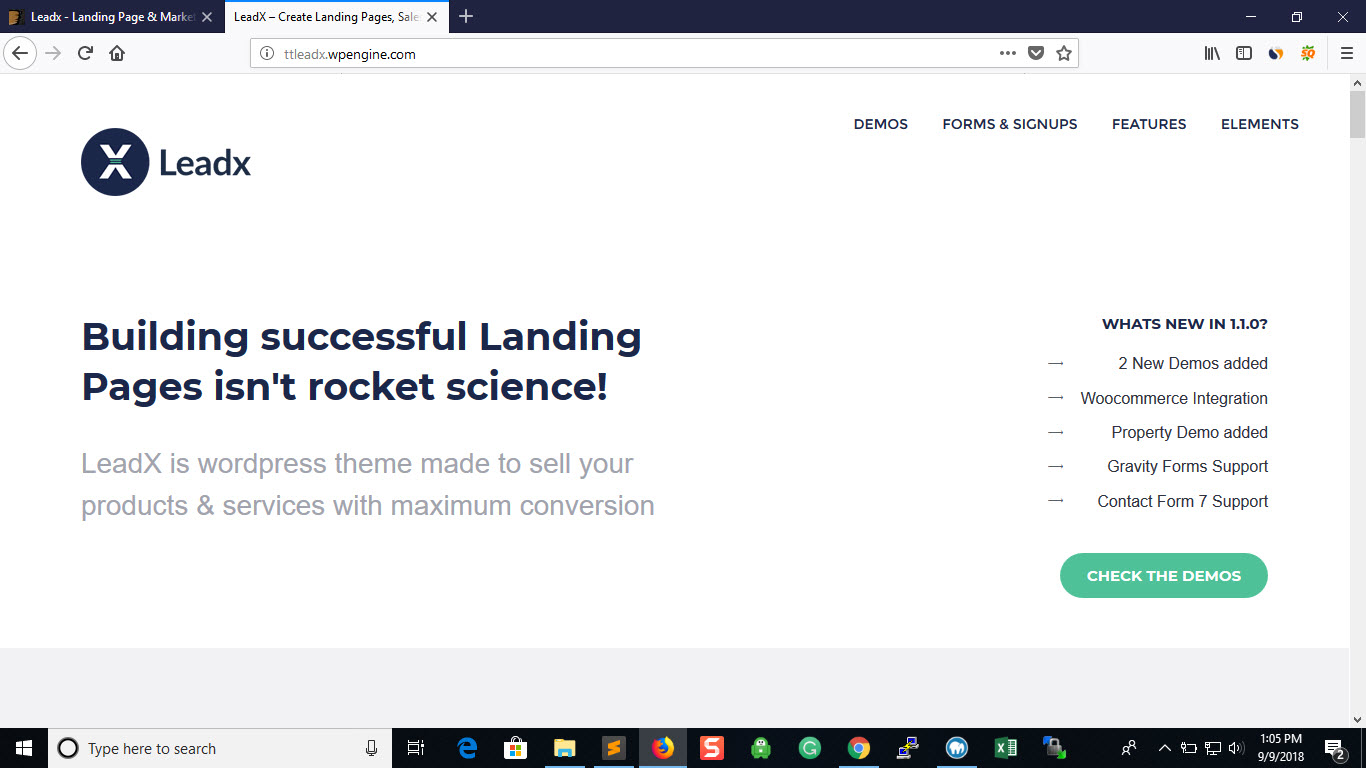Save page to Pocket
The image size is (1366, 768).
1036,54
